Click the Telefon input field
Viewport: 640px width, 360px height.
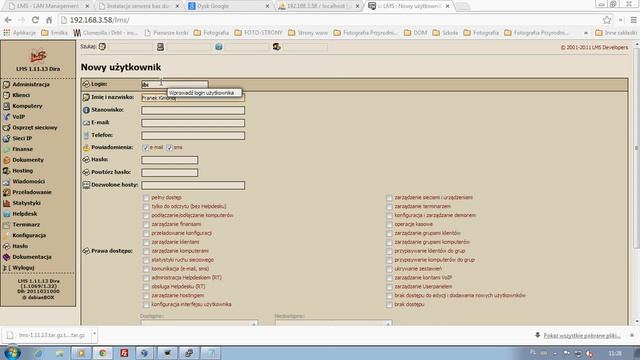(193, 136)
